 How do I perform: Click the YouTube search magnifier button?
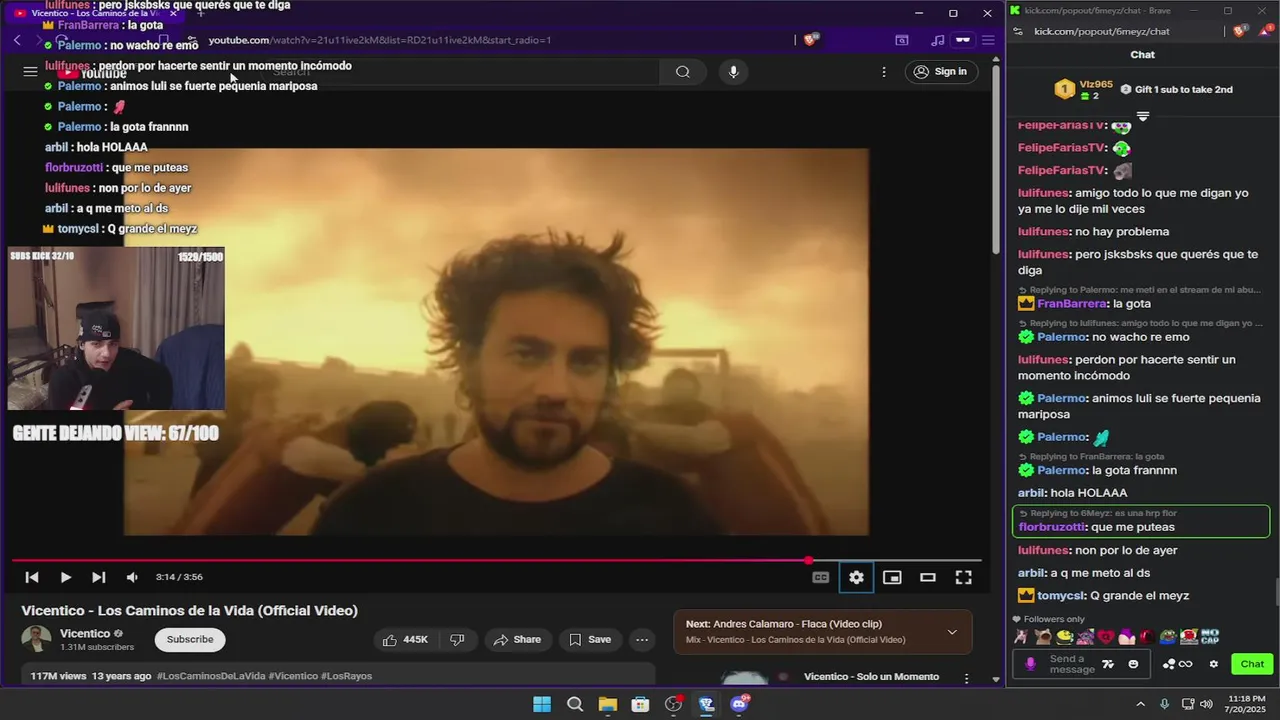pyautogui.click(x=683, y=72)
